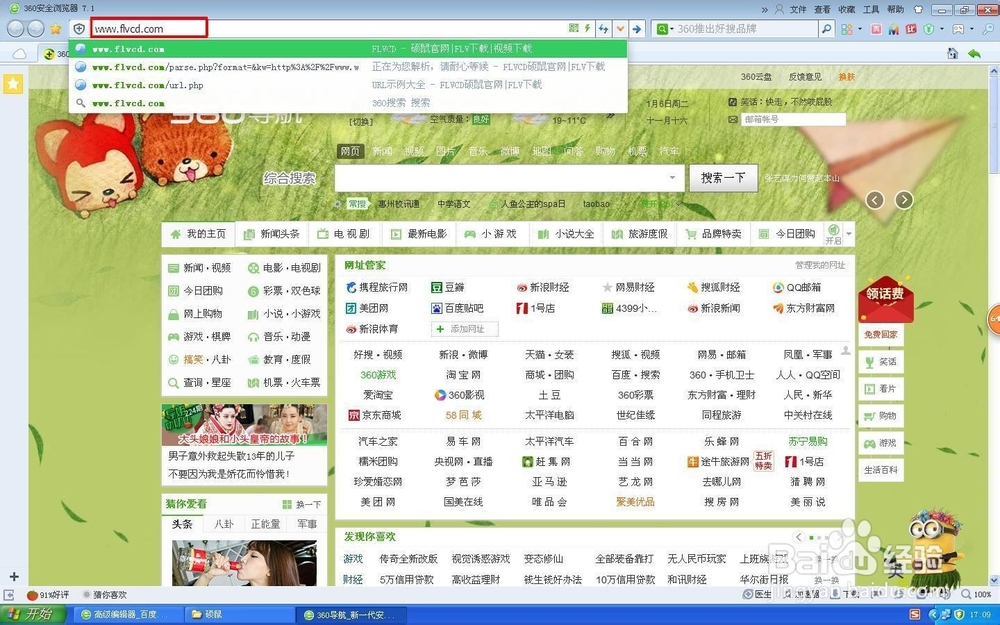1000x625 pixels.
Task: Click the user account avatar icon in title bar
Action: pyautogui.click(x=779, y=9)
